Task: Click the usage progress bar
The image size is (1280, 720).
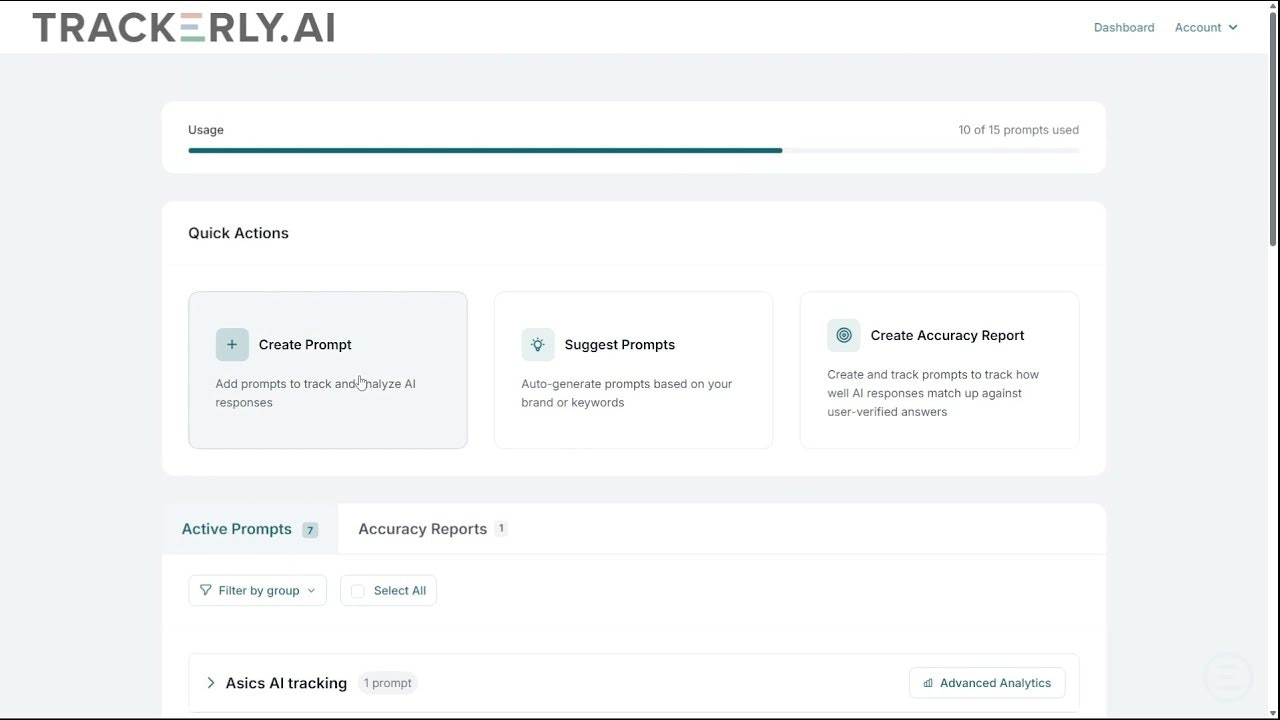Action: (634, 151)
